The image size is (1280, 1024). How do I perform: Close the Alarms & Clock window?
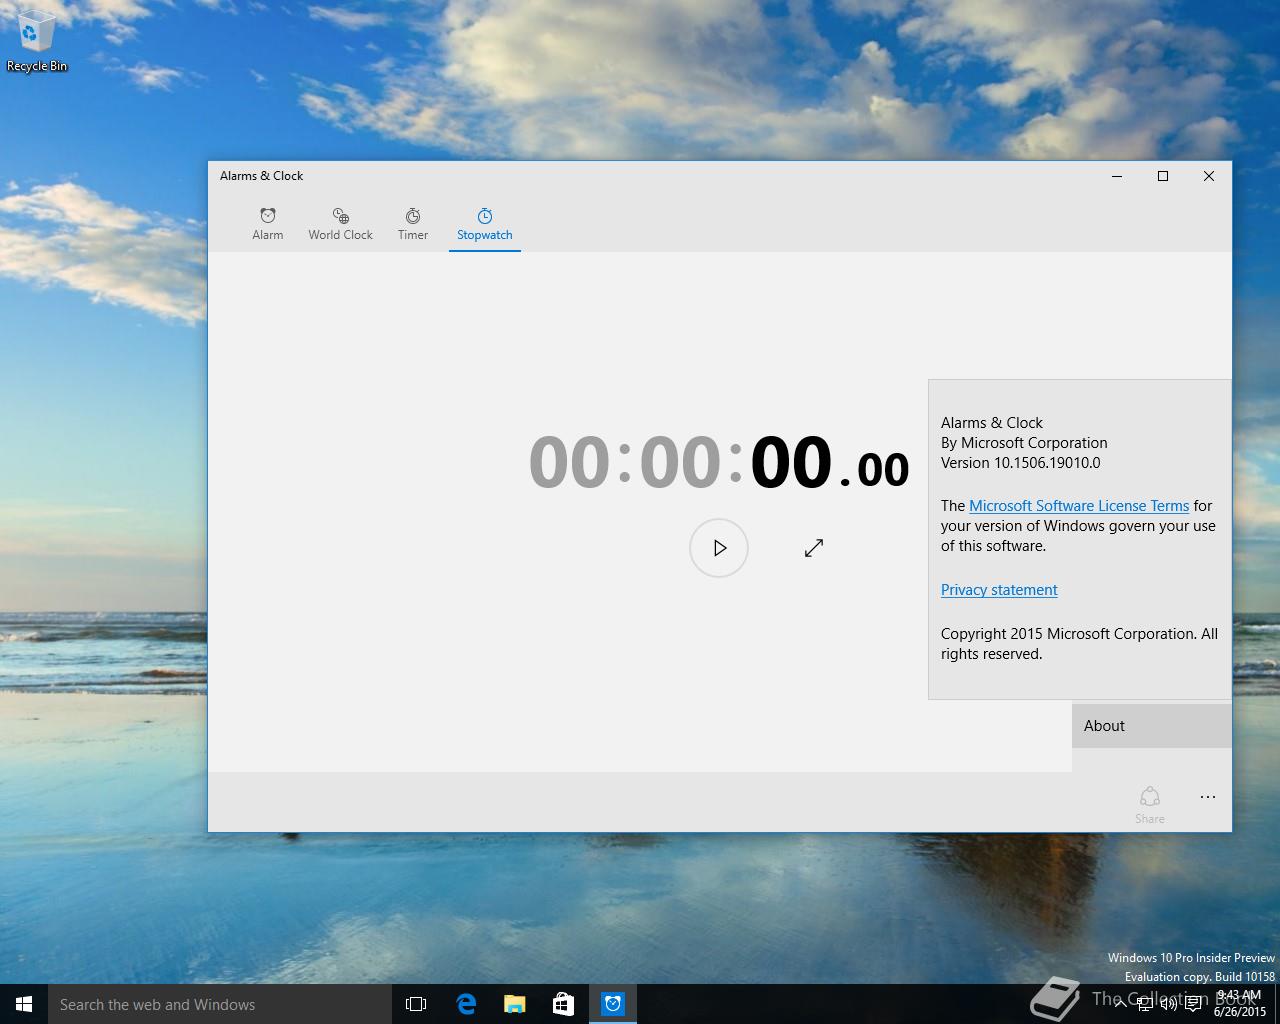point(1209,176)
